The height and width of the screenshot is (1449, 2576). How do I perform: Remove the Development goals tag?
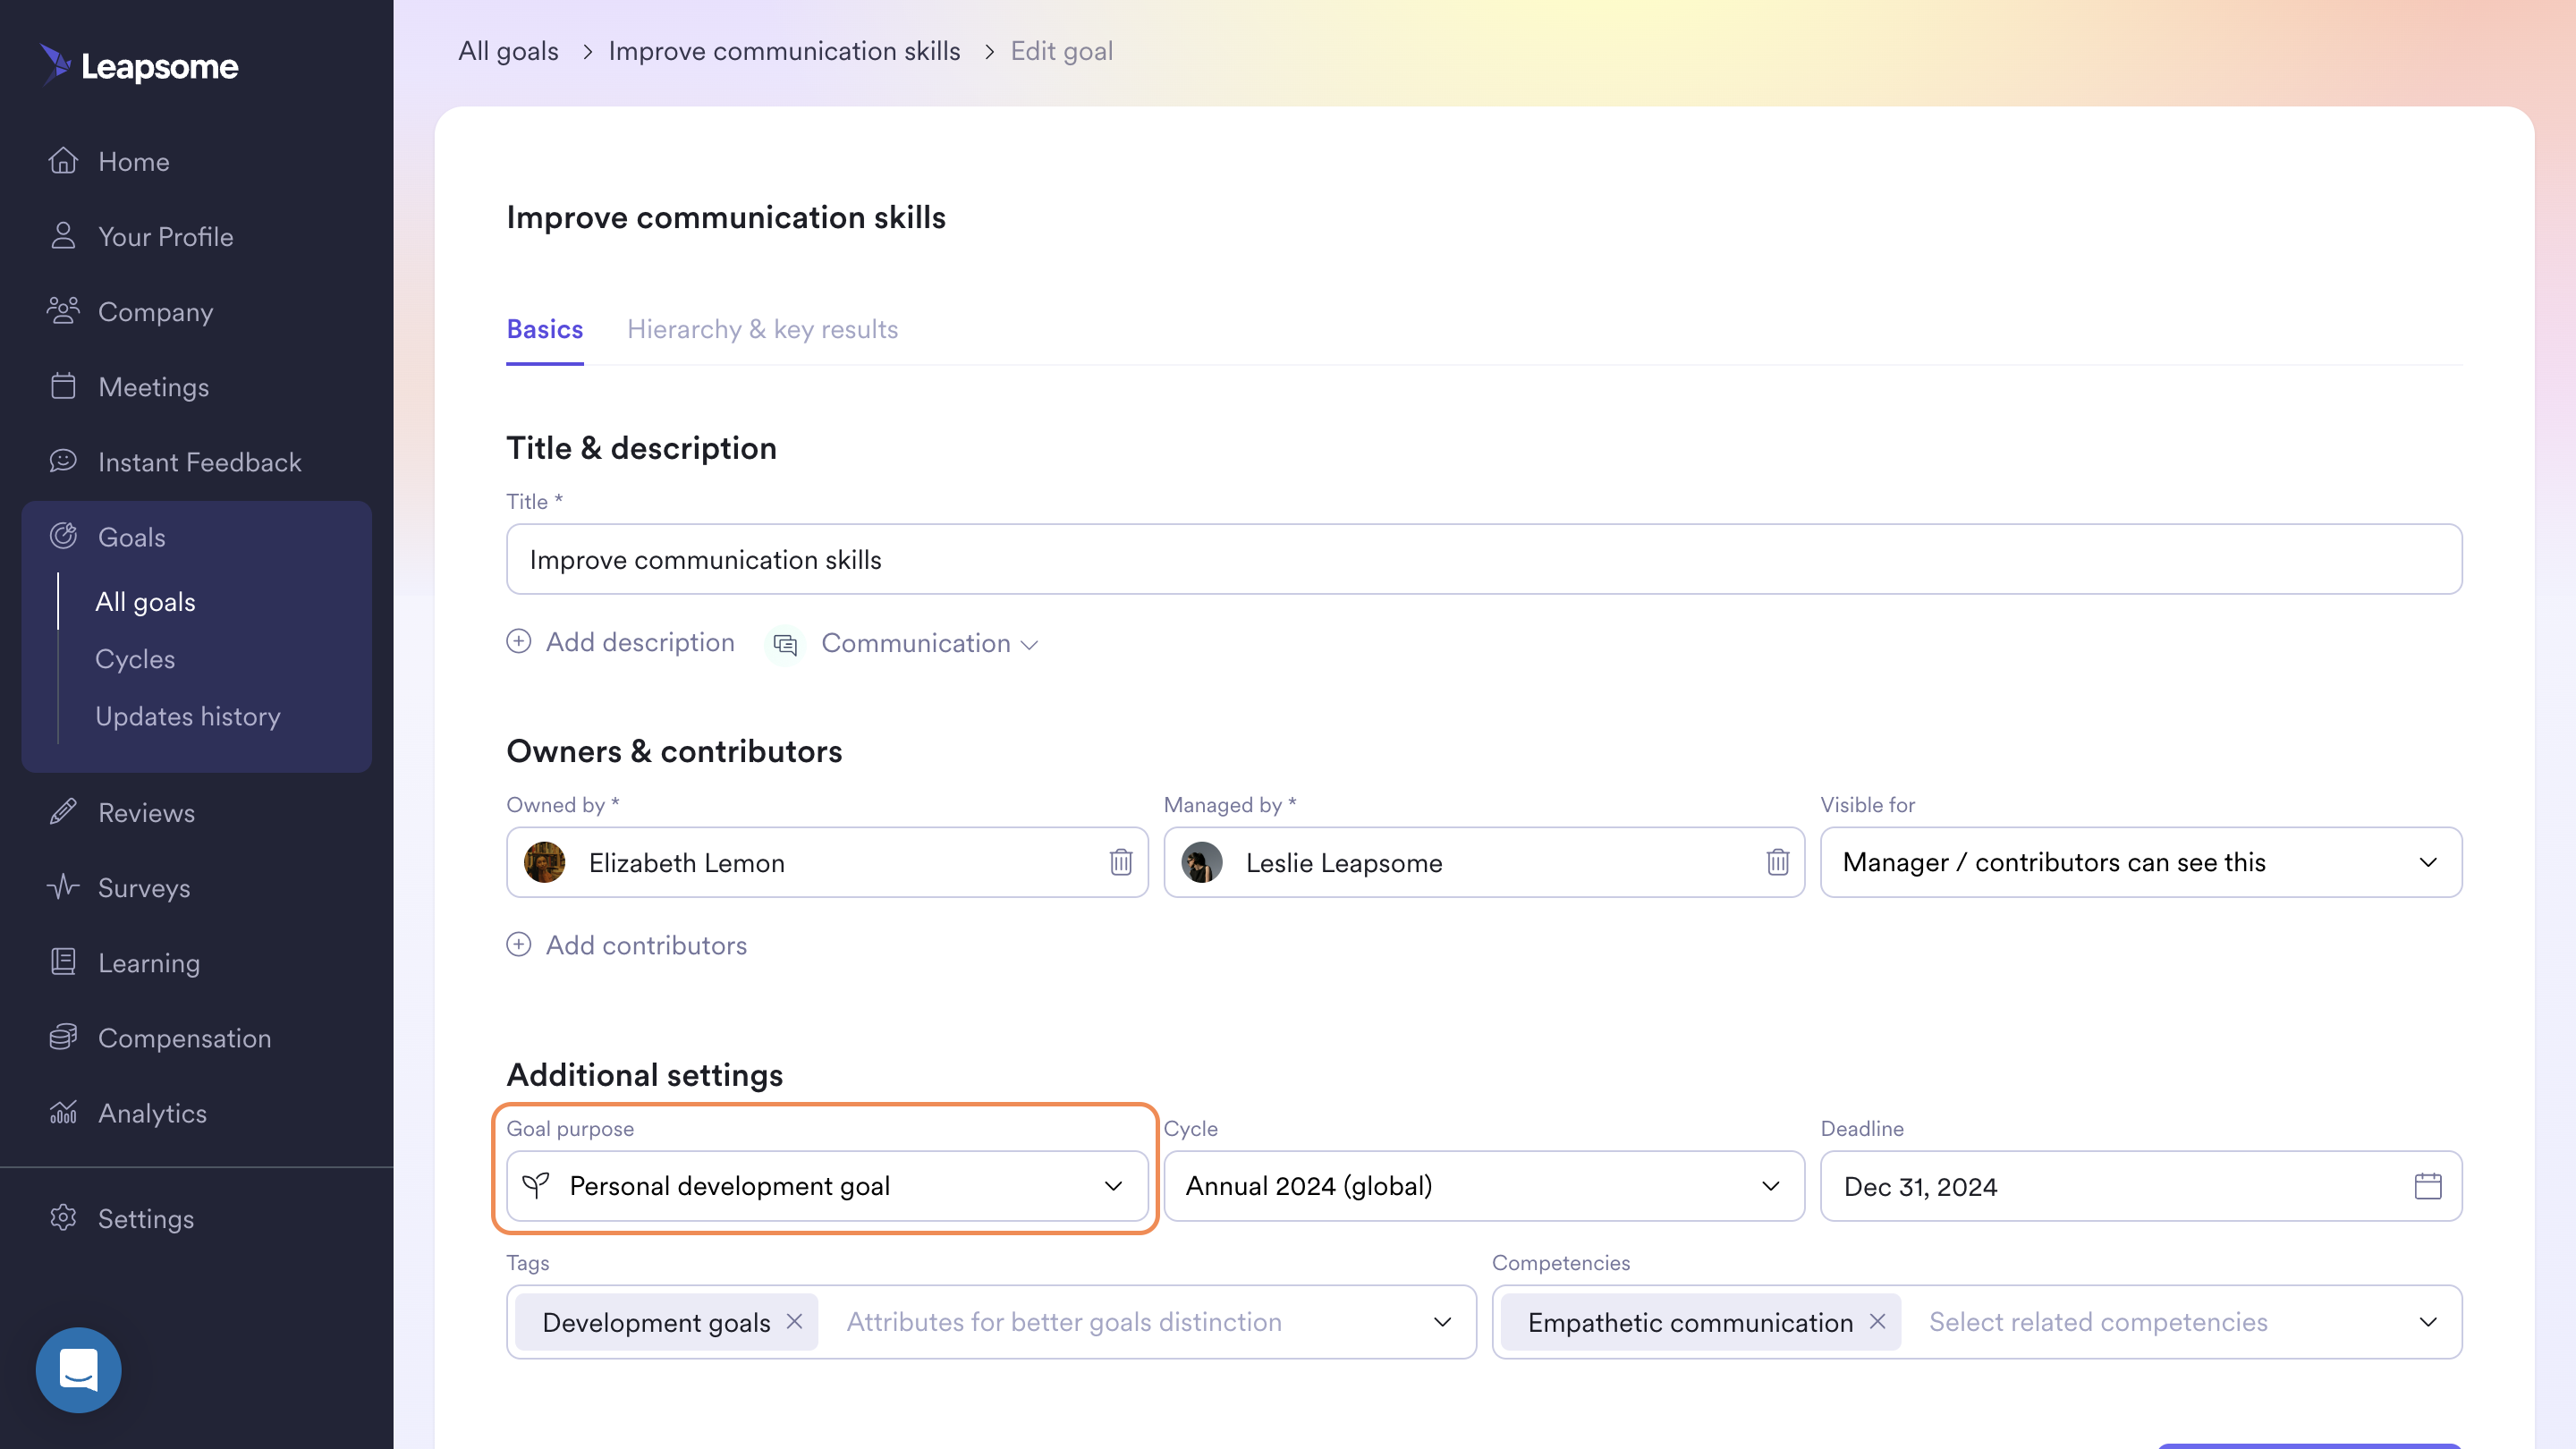[x=794, y=1321]
